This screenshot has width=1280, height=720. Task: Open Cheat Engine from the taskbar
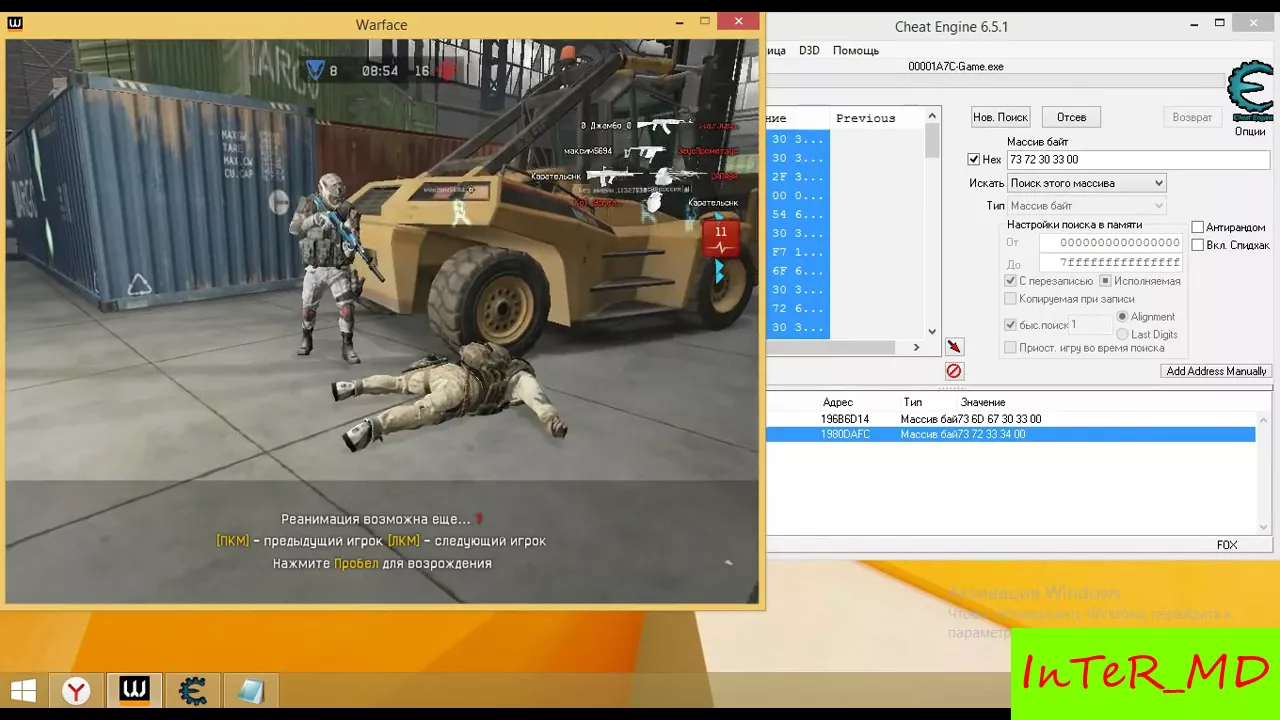pos(192,691)
